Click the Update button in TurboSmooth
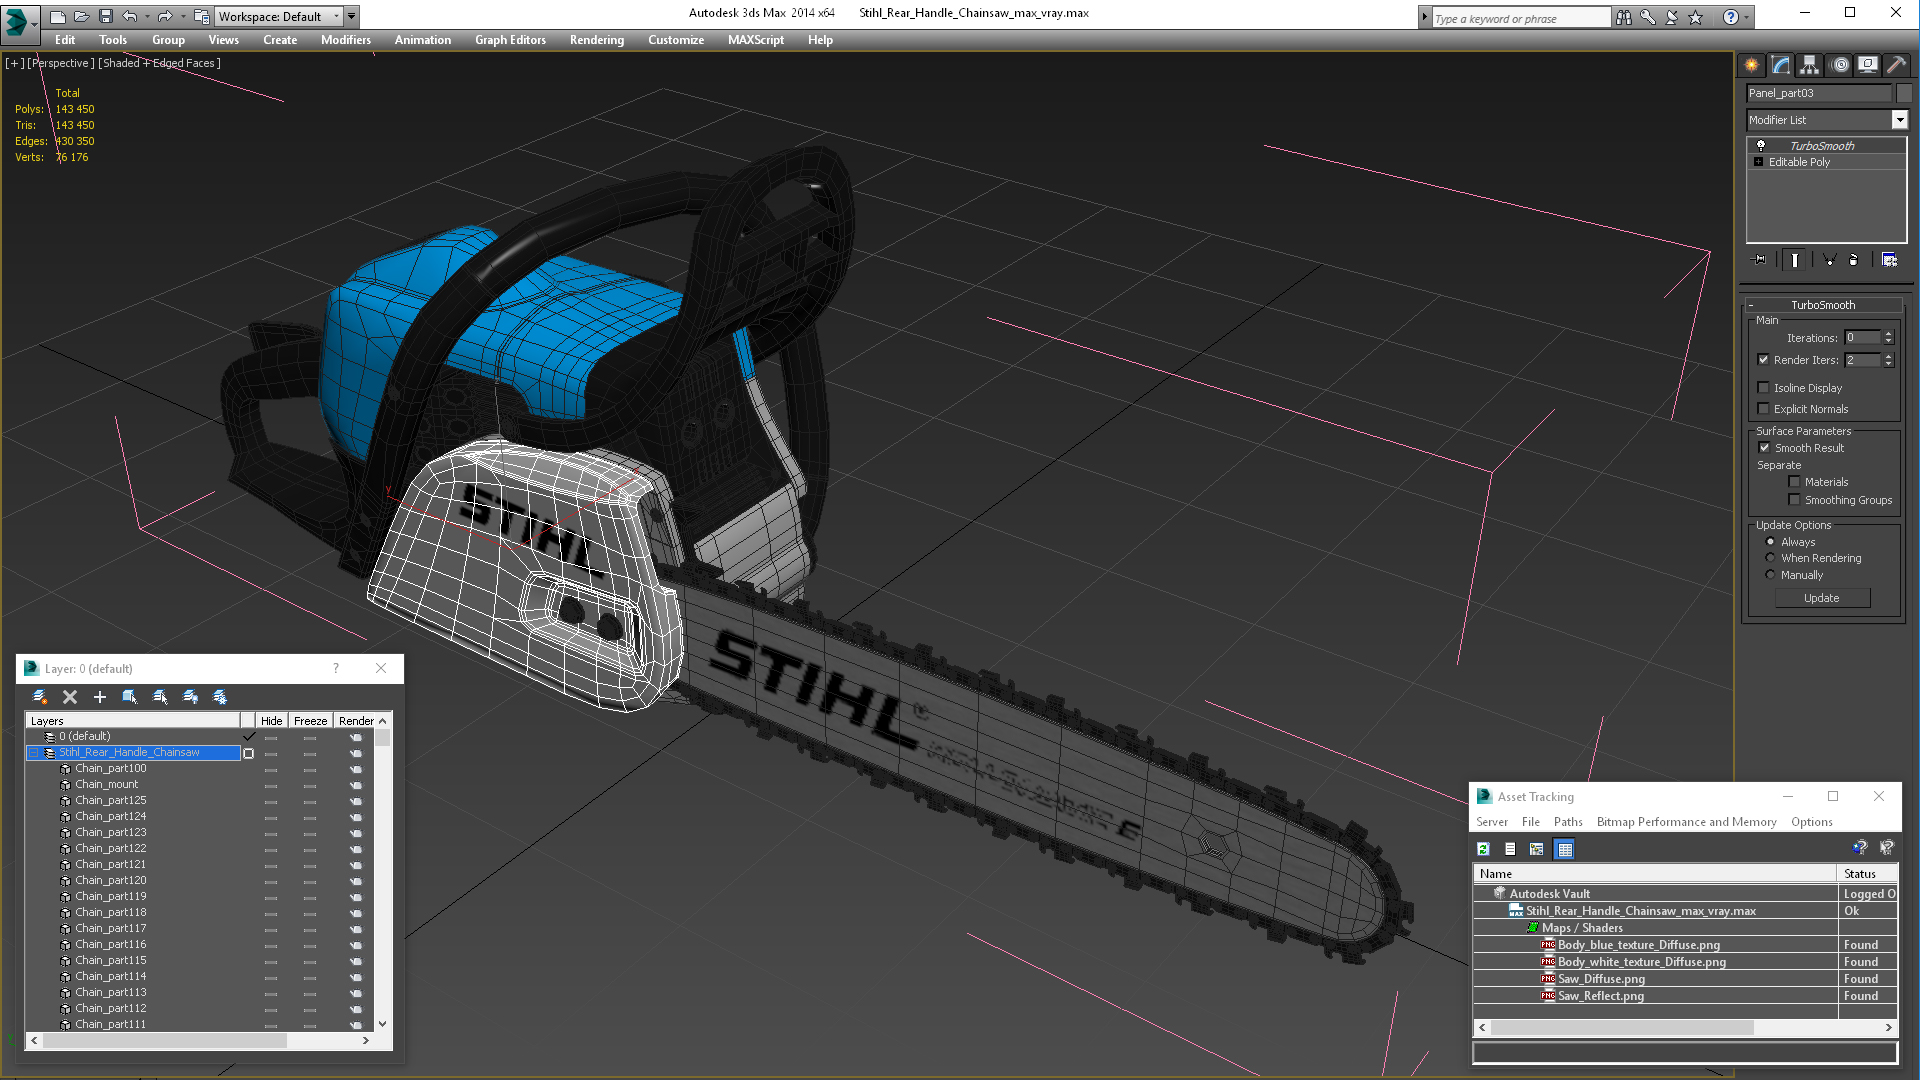 pos(1822,598)
